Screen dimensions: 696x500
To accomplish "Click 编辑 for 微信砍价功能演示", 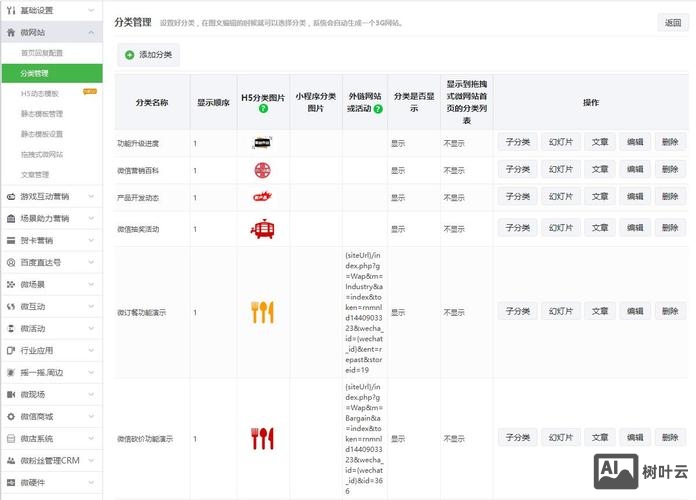I will (x=635, y=437).
